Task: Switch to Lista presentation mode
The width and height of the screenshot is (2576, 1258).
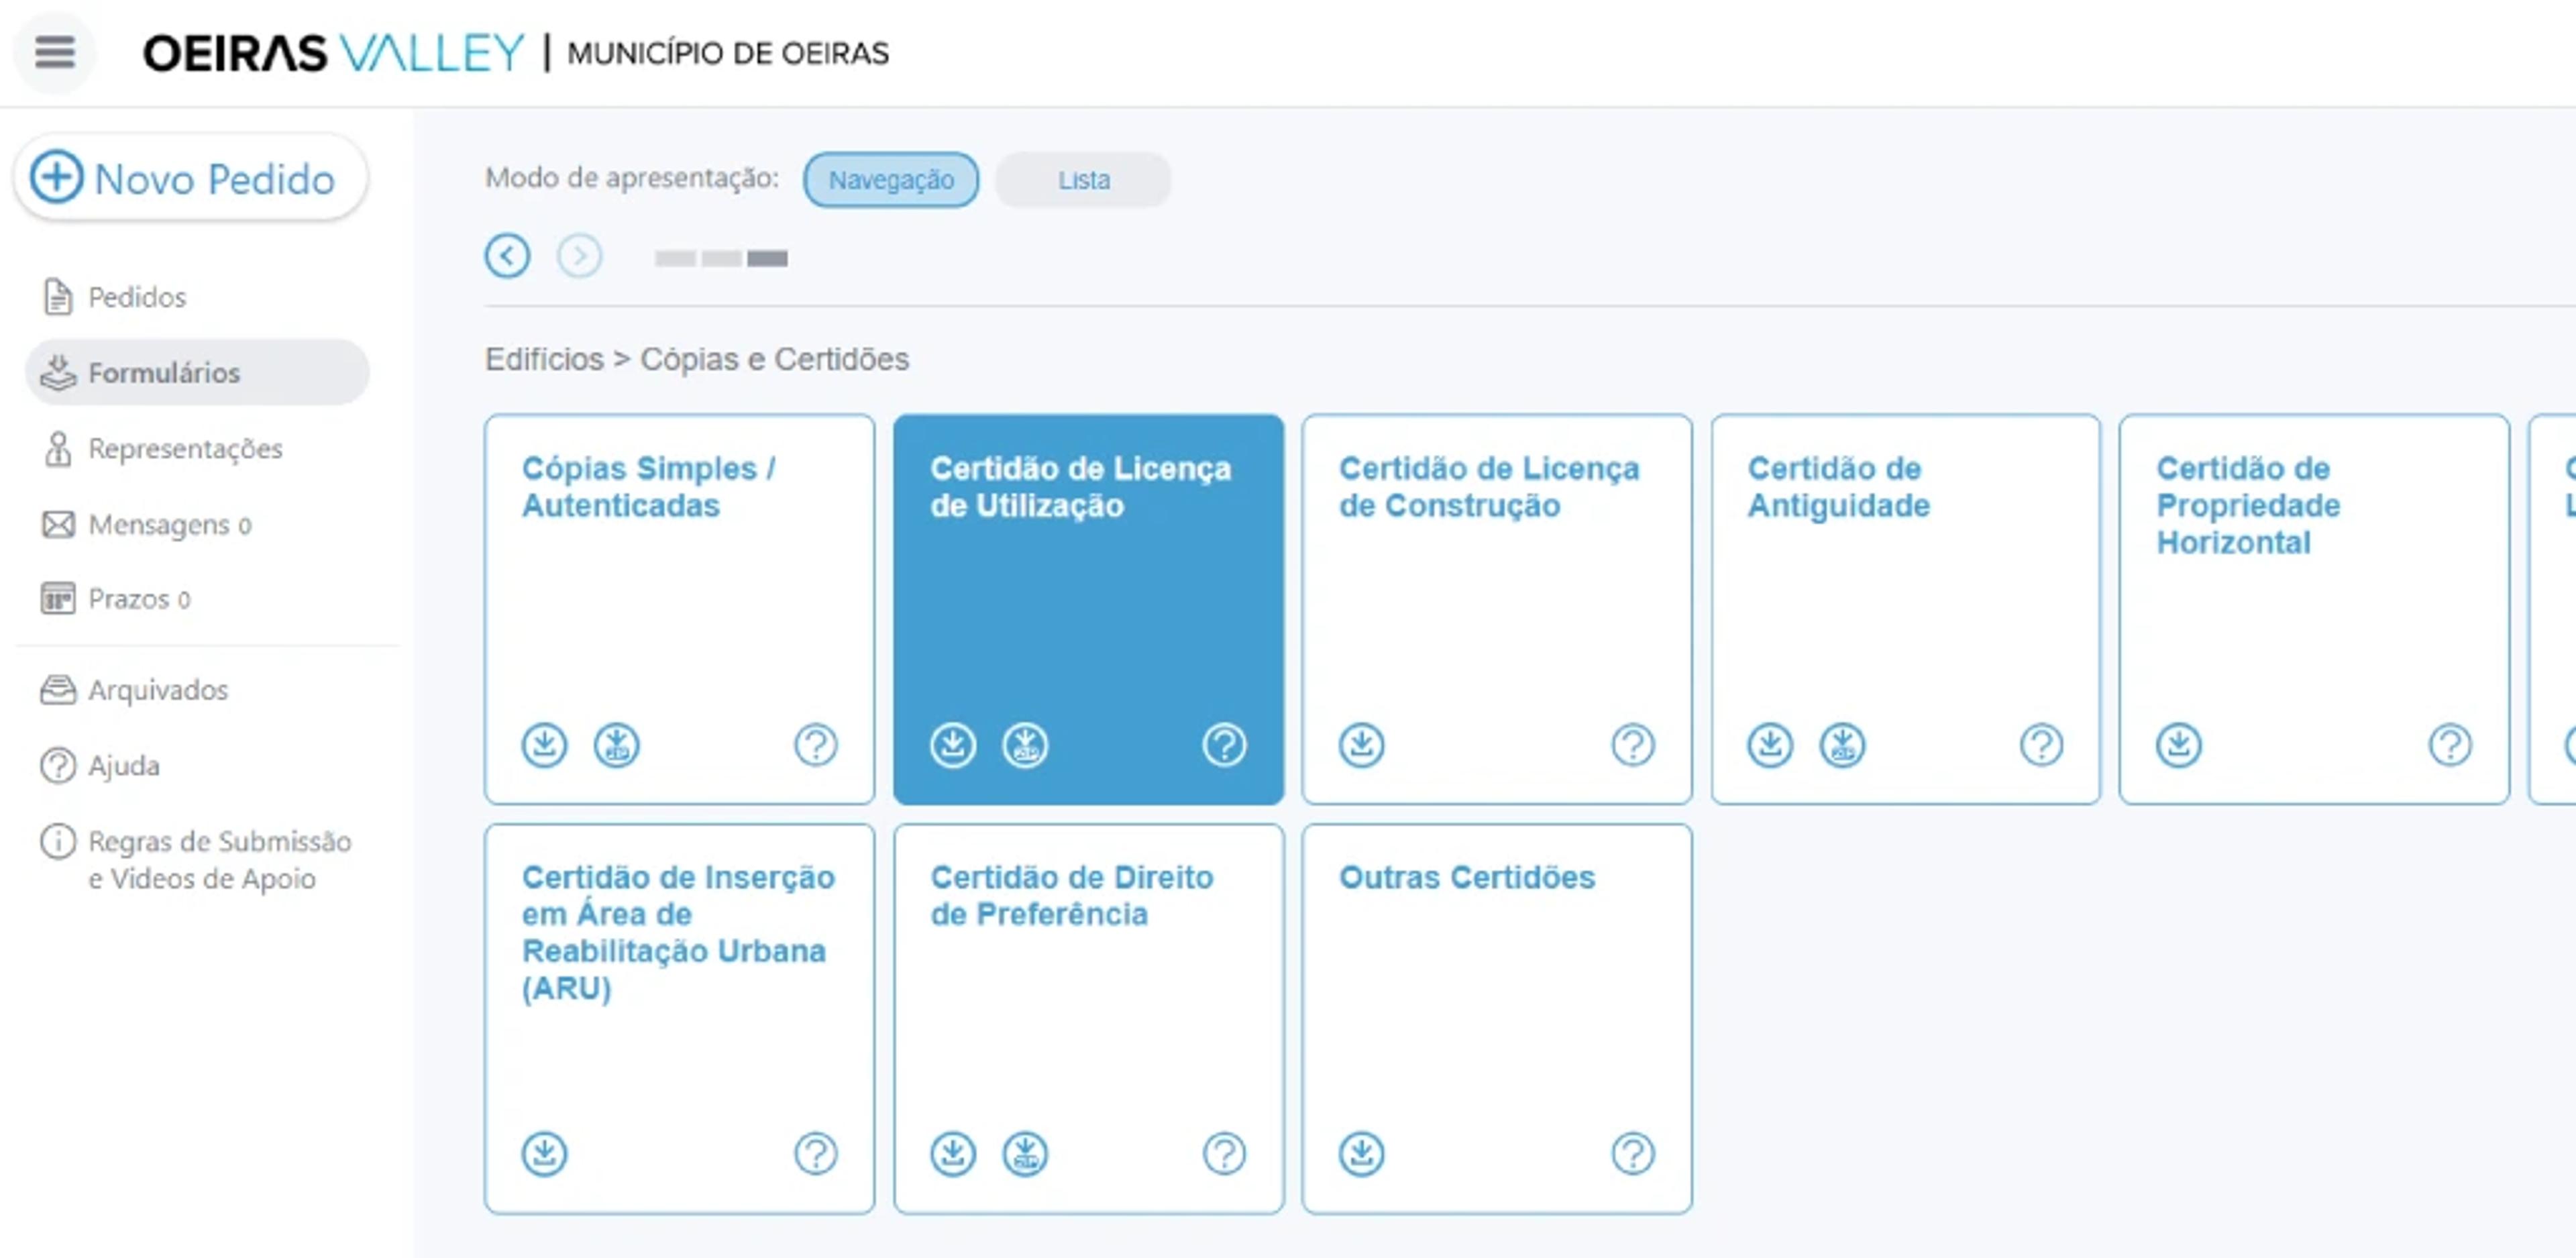Action: click(1084, 180)
